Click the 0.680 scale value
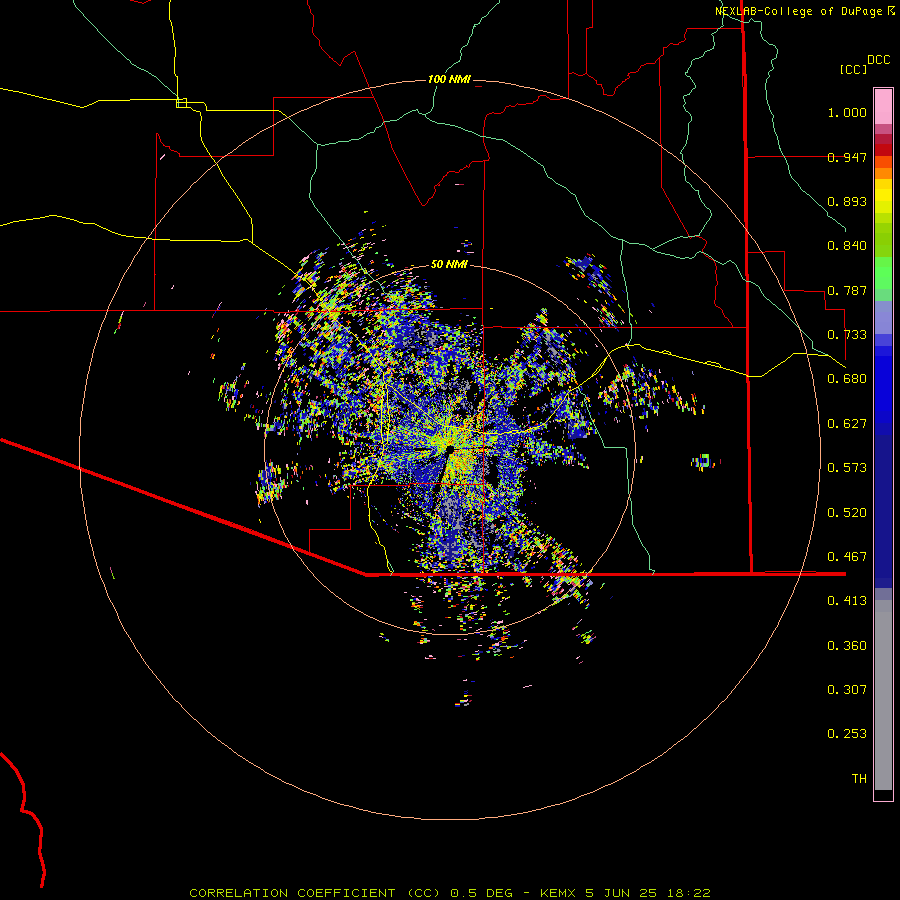 click(x=847, y=379)
